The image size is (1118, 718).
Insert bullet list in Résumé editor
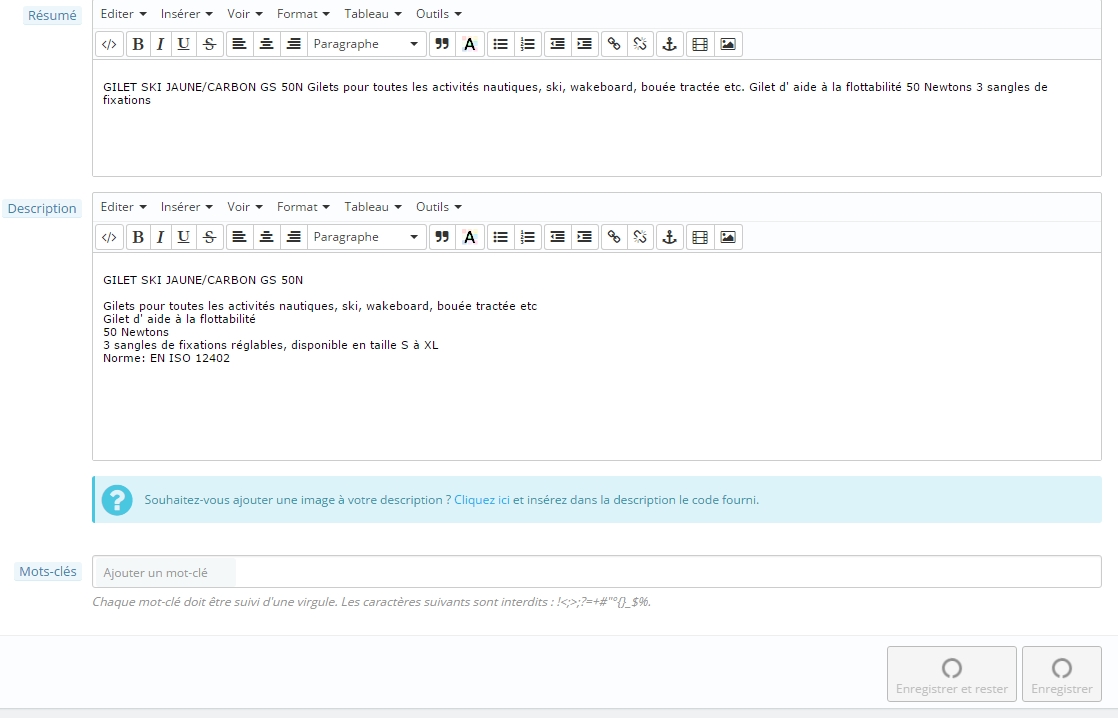tap(501, 44)
